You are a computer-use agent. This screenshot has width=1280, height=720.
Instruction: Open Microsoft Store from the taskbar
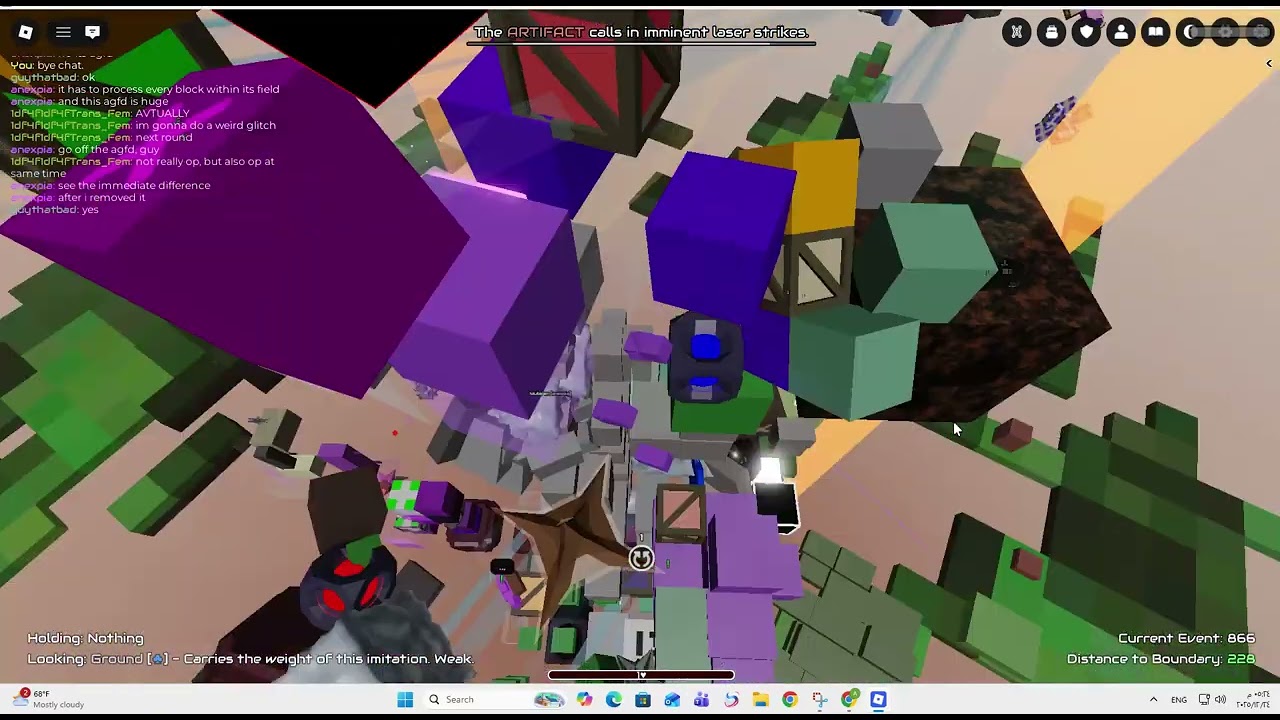coord(643,700)
